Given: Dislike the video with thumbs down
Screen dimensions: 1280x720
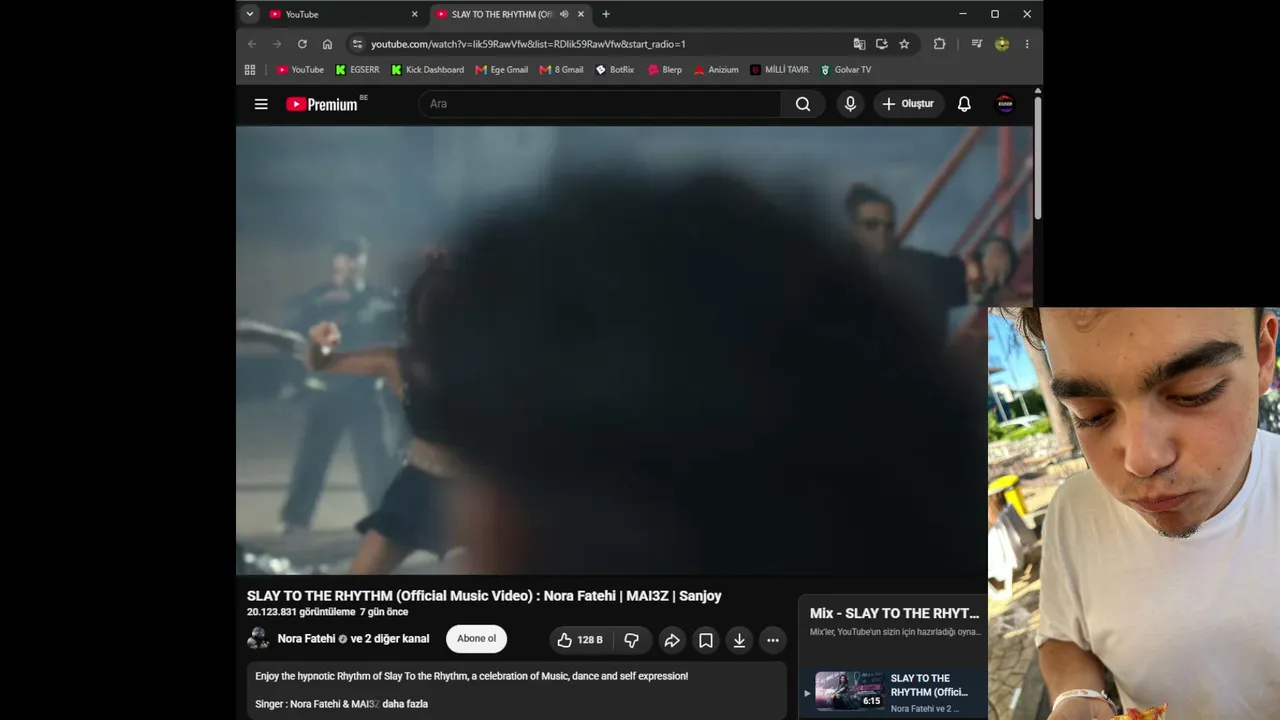Looking at the screenshot, I should pyautogui.click(x=632, y=640).
